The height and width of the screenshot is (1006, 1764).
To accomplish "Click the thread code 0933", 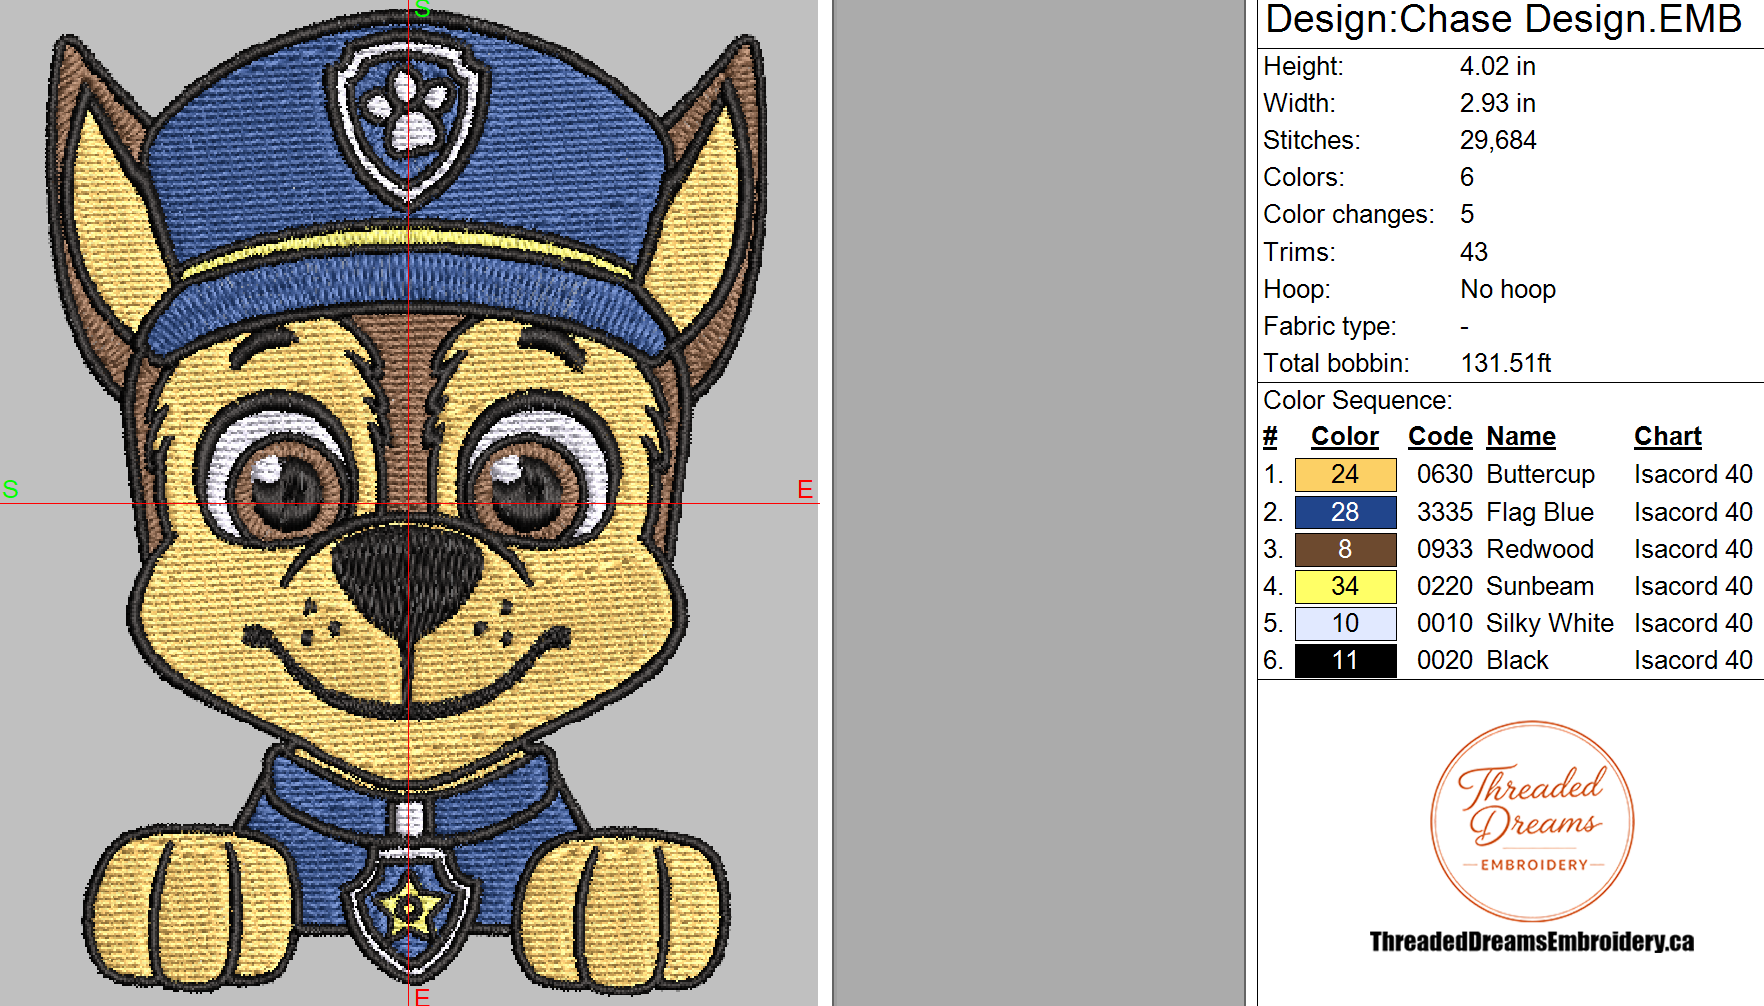I will 1445,549.
